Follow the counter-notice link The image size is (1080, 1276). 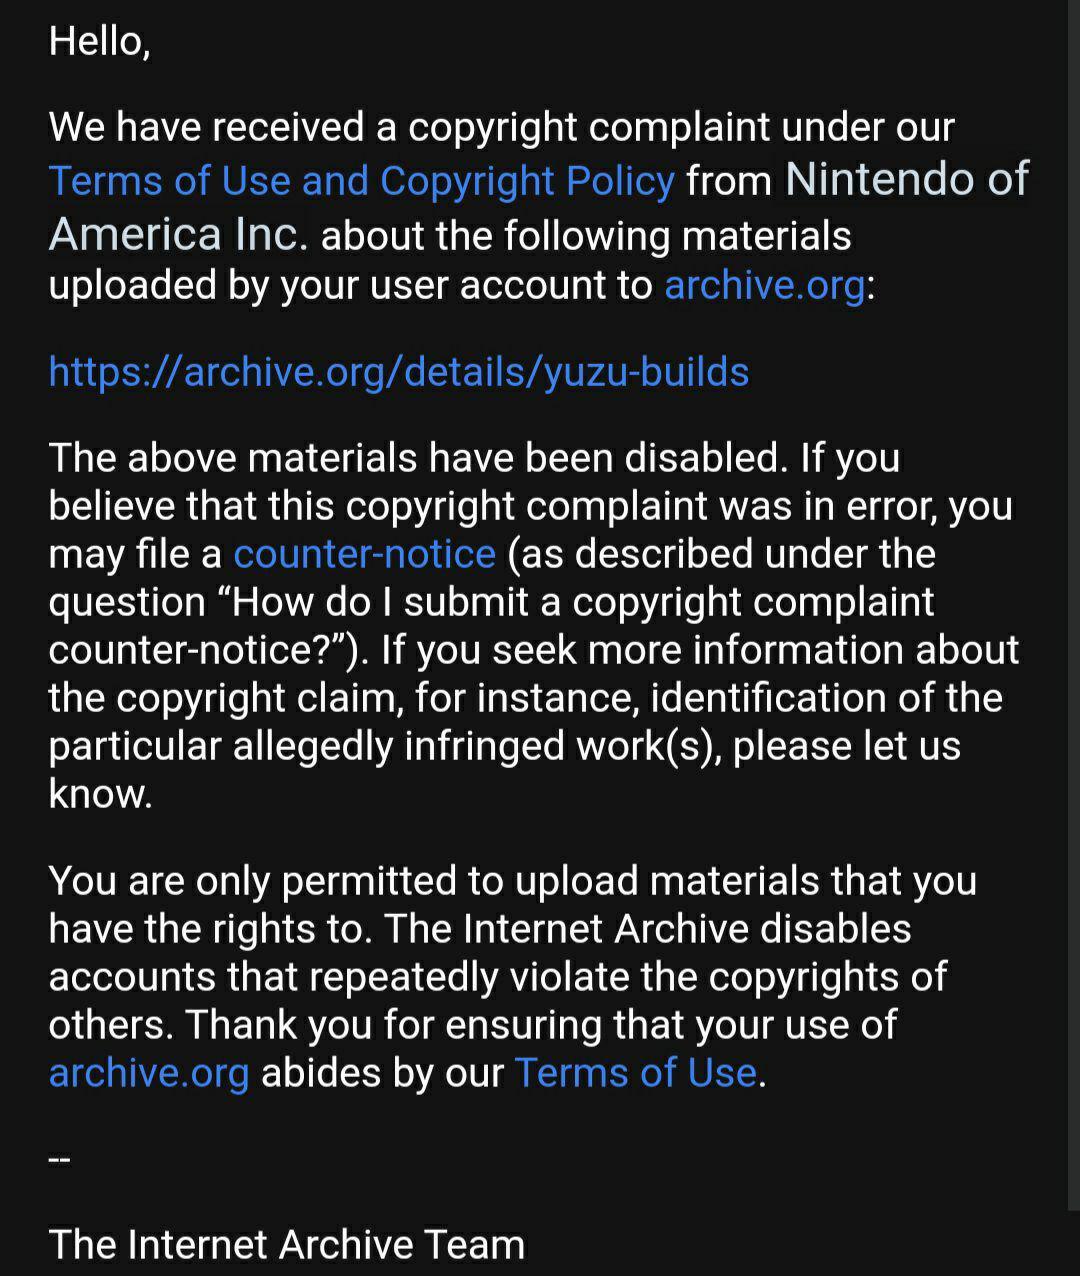click(364, 554)
